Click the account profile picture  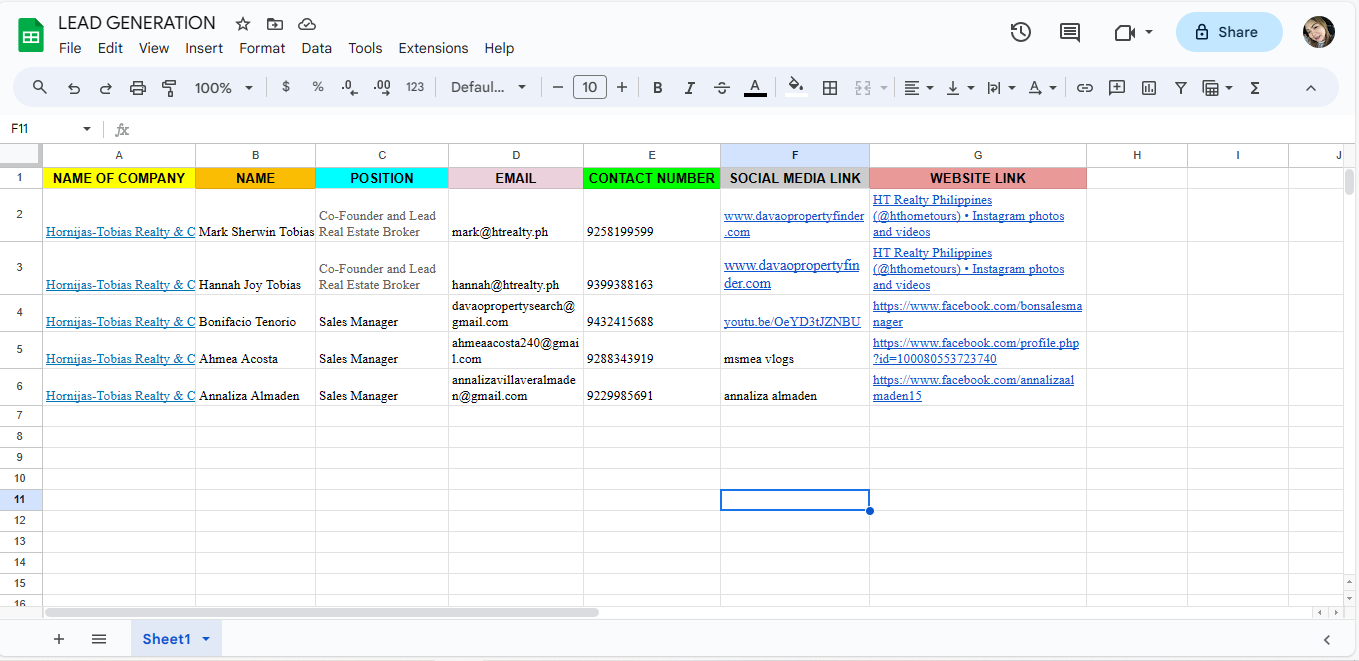(x=1319, y=32)
